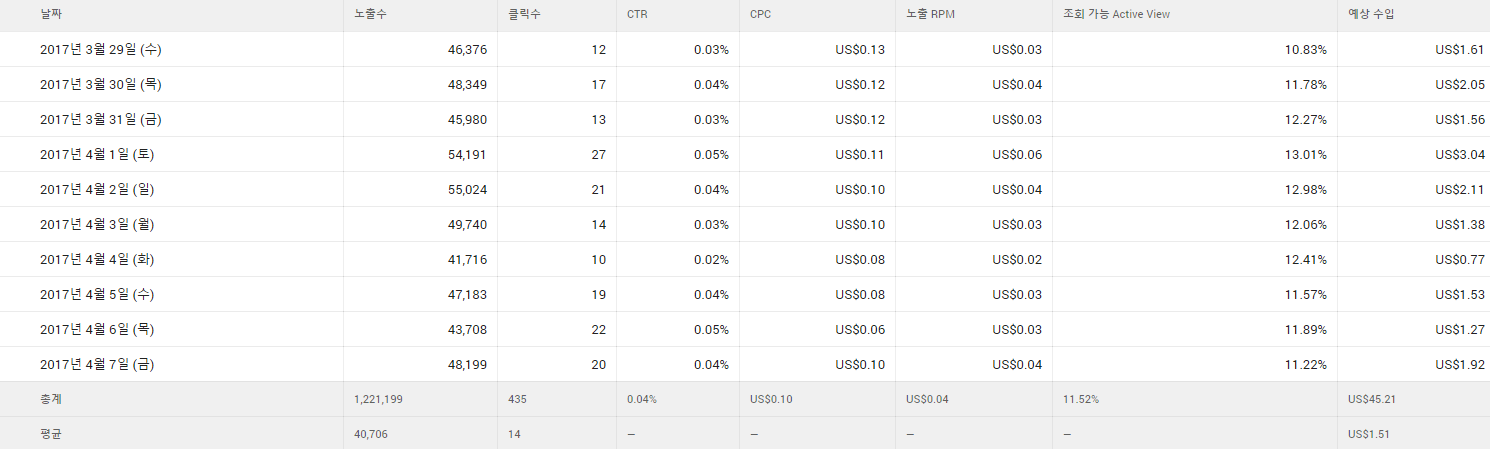This screenshot has width=1490, height=449.
Task: Sort by the 노출 RPM column header
Action: [x=931, y=15]
